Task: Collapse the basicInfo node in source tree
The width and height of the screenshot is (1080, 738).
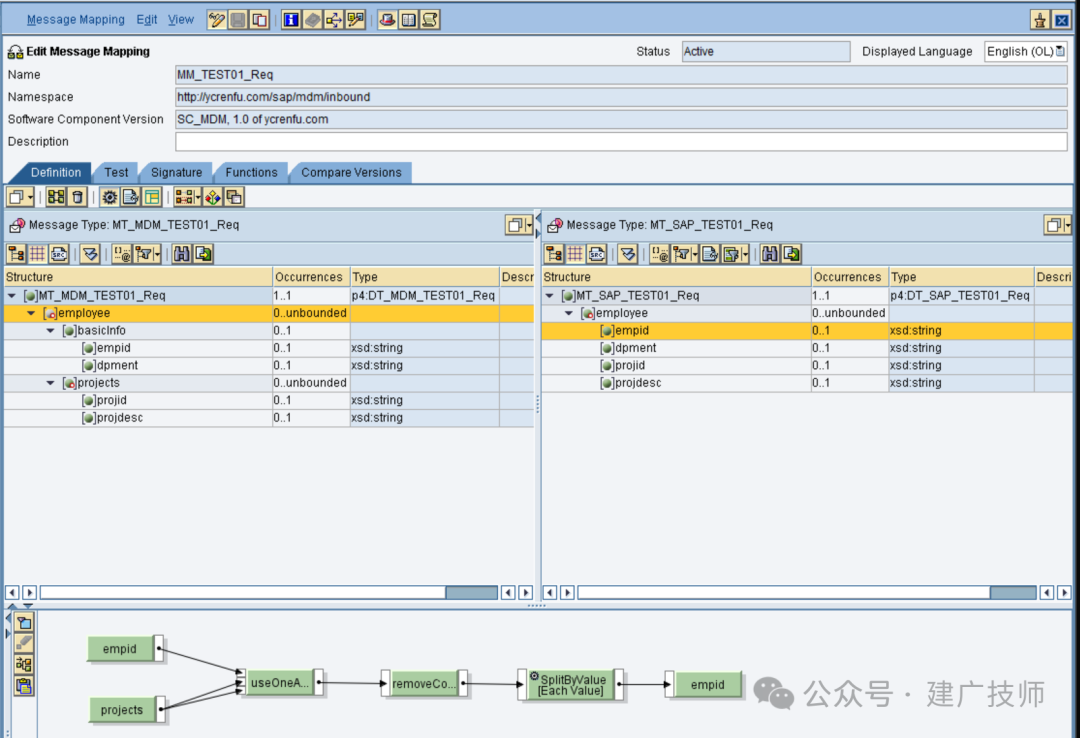Action: [50, 331]
